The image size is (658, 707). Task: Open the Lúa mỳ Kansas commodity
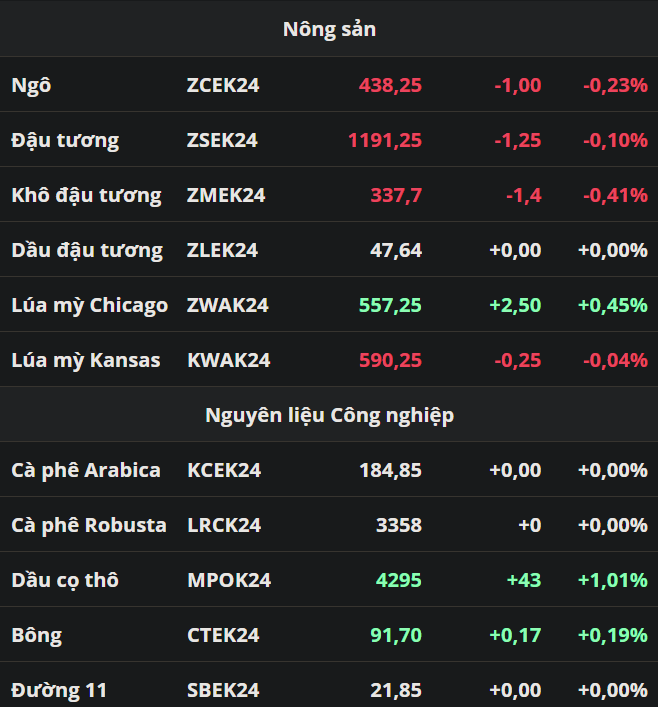pos(86,360)
